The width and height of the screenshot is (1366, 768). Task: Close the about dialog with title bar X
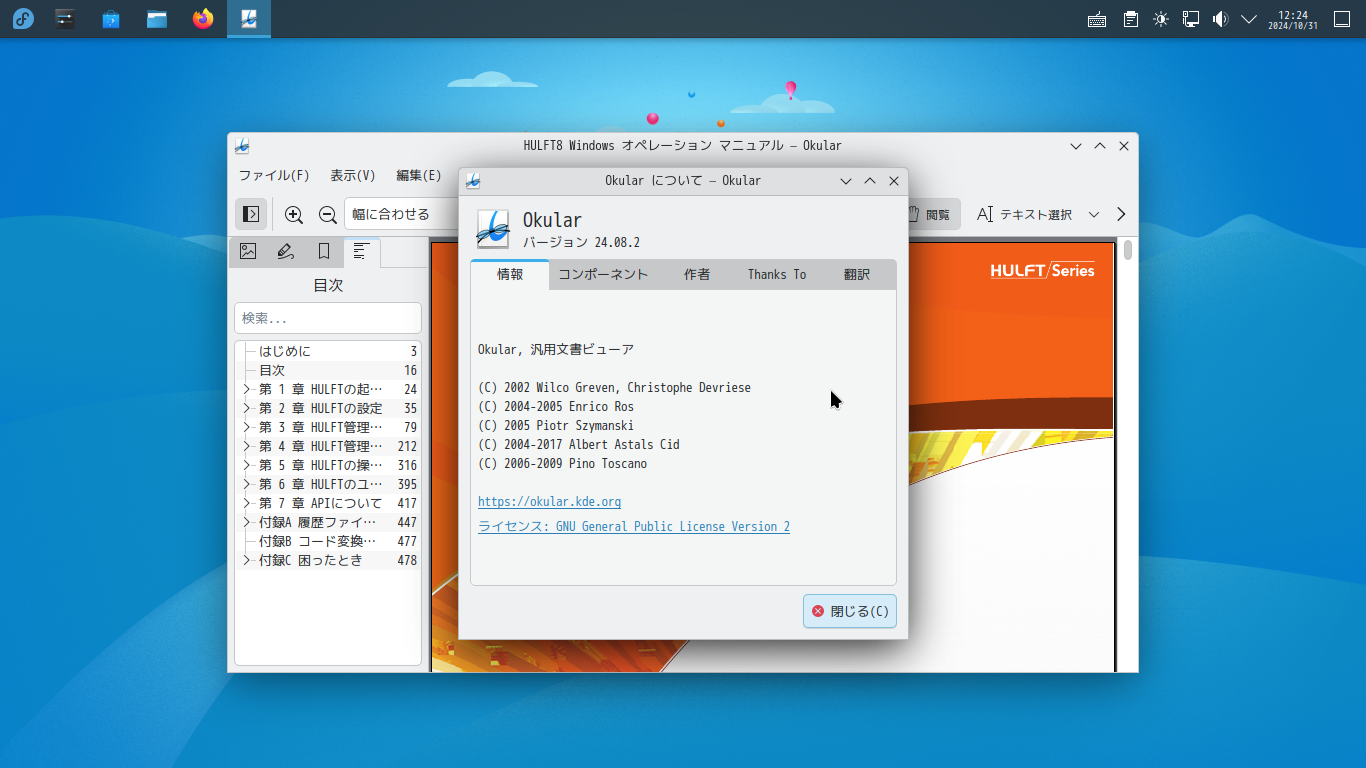click(894, 181)
